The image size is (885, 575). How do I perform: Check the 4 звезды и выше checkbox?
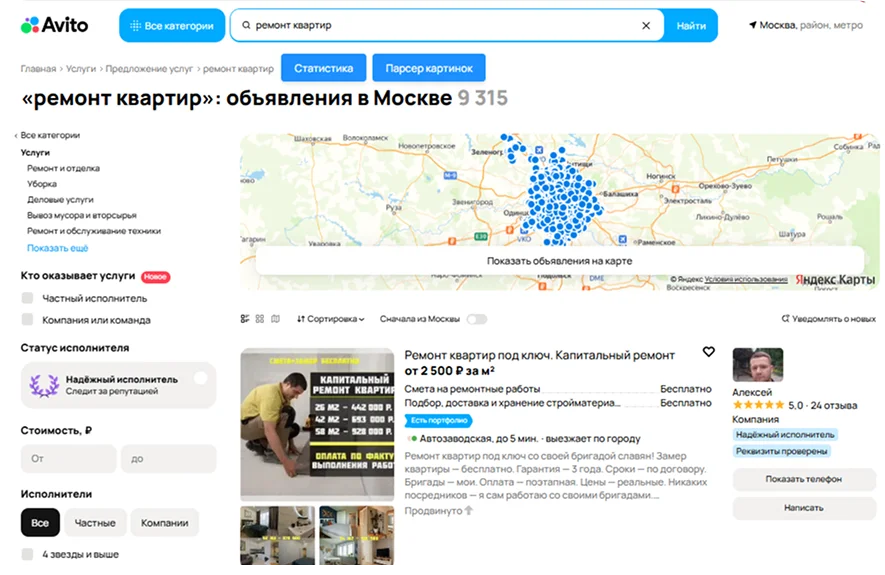27,554
